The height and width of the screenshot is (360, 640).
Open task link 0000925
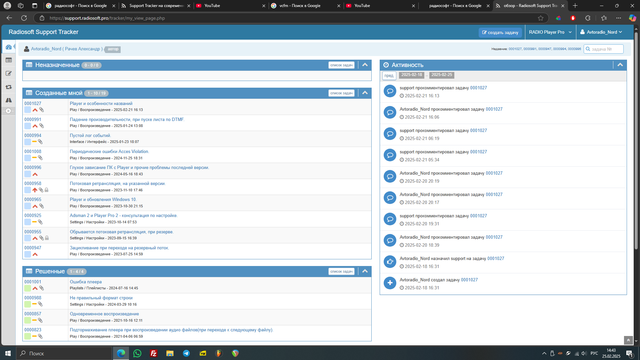coord(33,216)
